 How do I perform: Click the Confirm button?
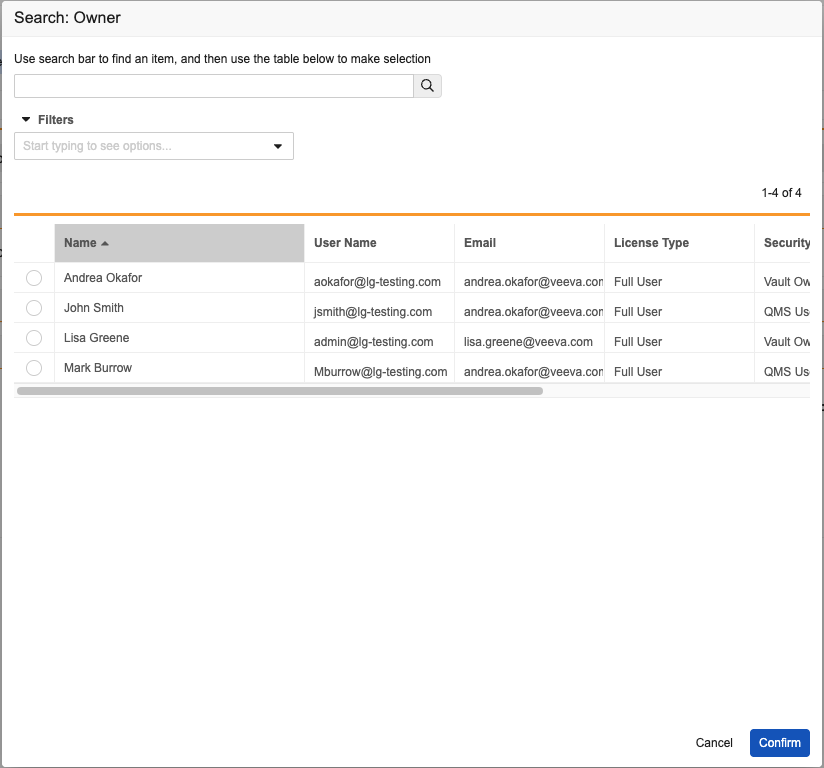[779, 743]
